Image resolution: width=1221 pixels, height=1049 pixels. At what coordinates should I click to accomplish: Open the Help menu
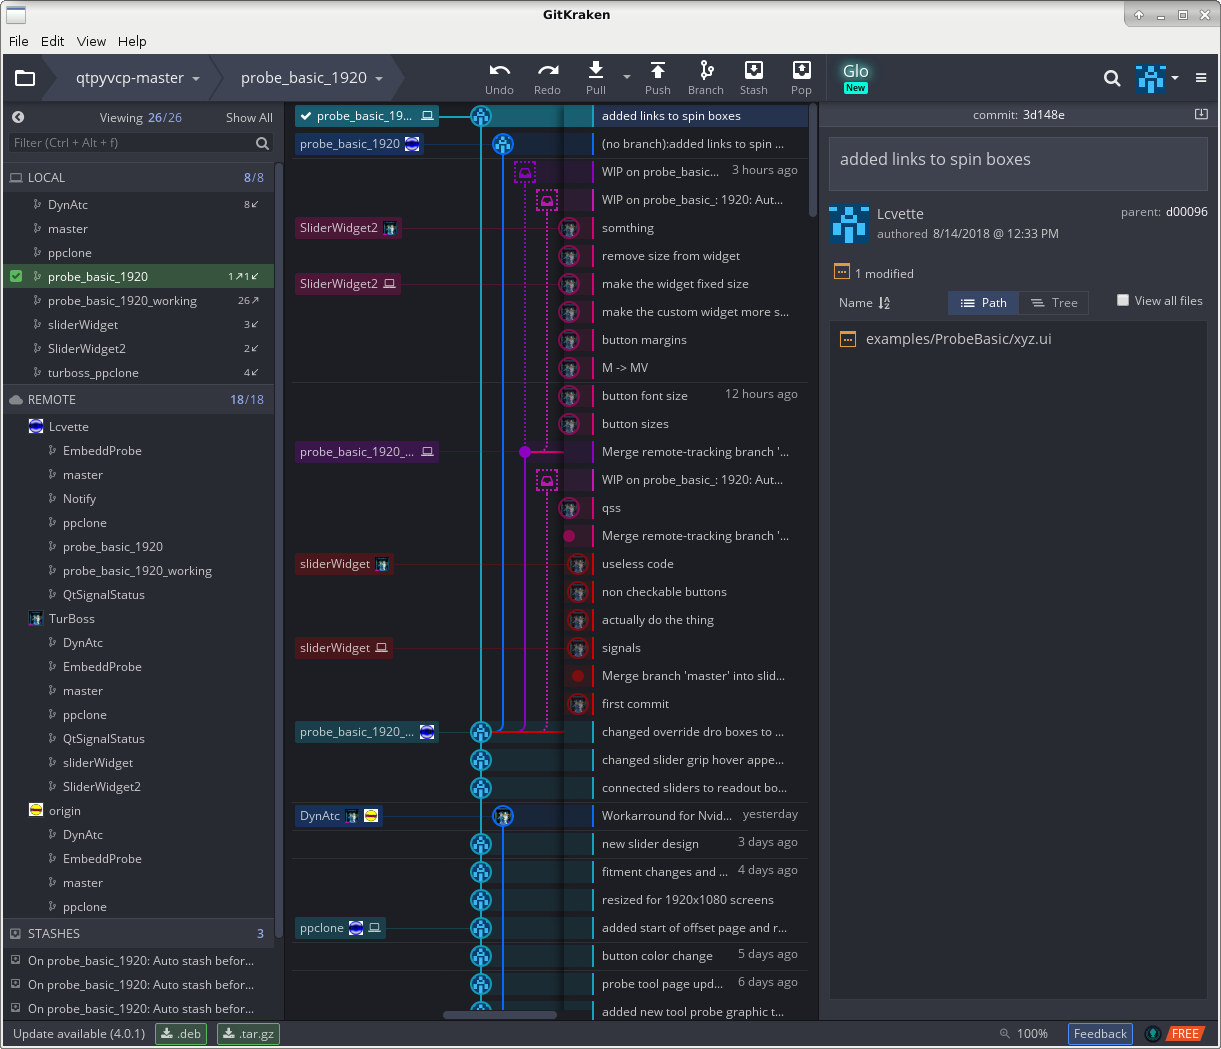point(132,41)
